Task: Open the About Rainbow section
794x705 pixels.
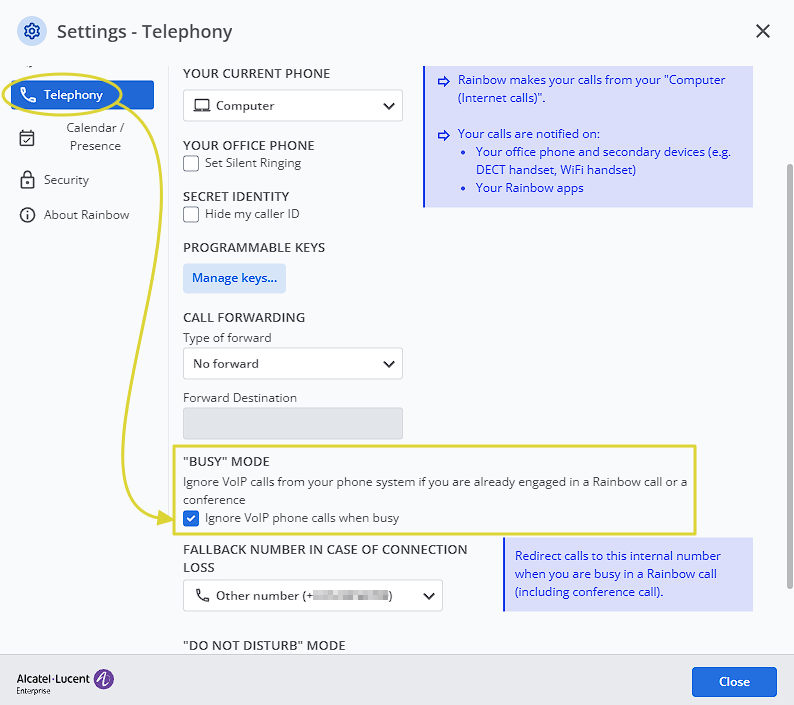Action: point(86,215)
